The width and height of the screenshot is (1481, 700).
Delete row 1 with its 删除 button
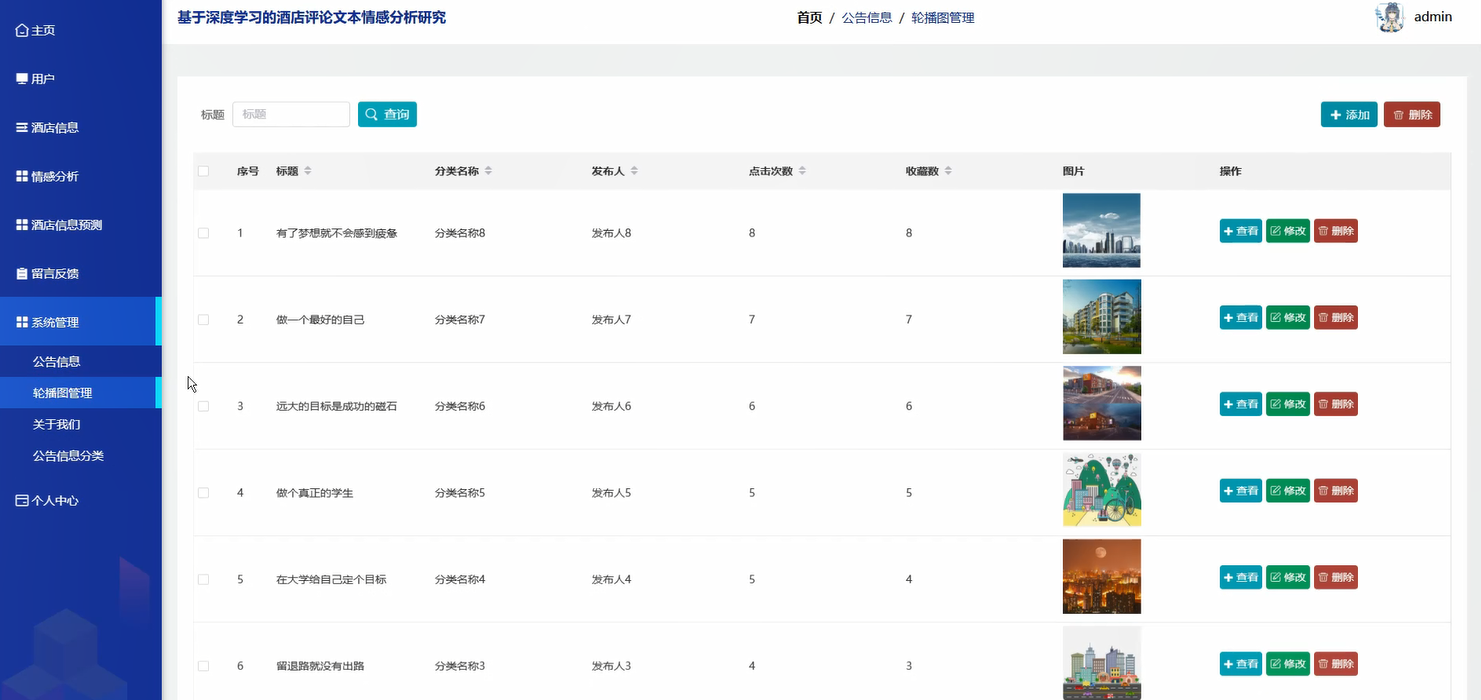pos(1336,231)
